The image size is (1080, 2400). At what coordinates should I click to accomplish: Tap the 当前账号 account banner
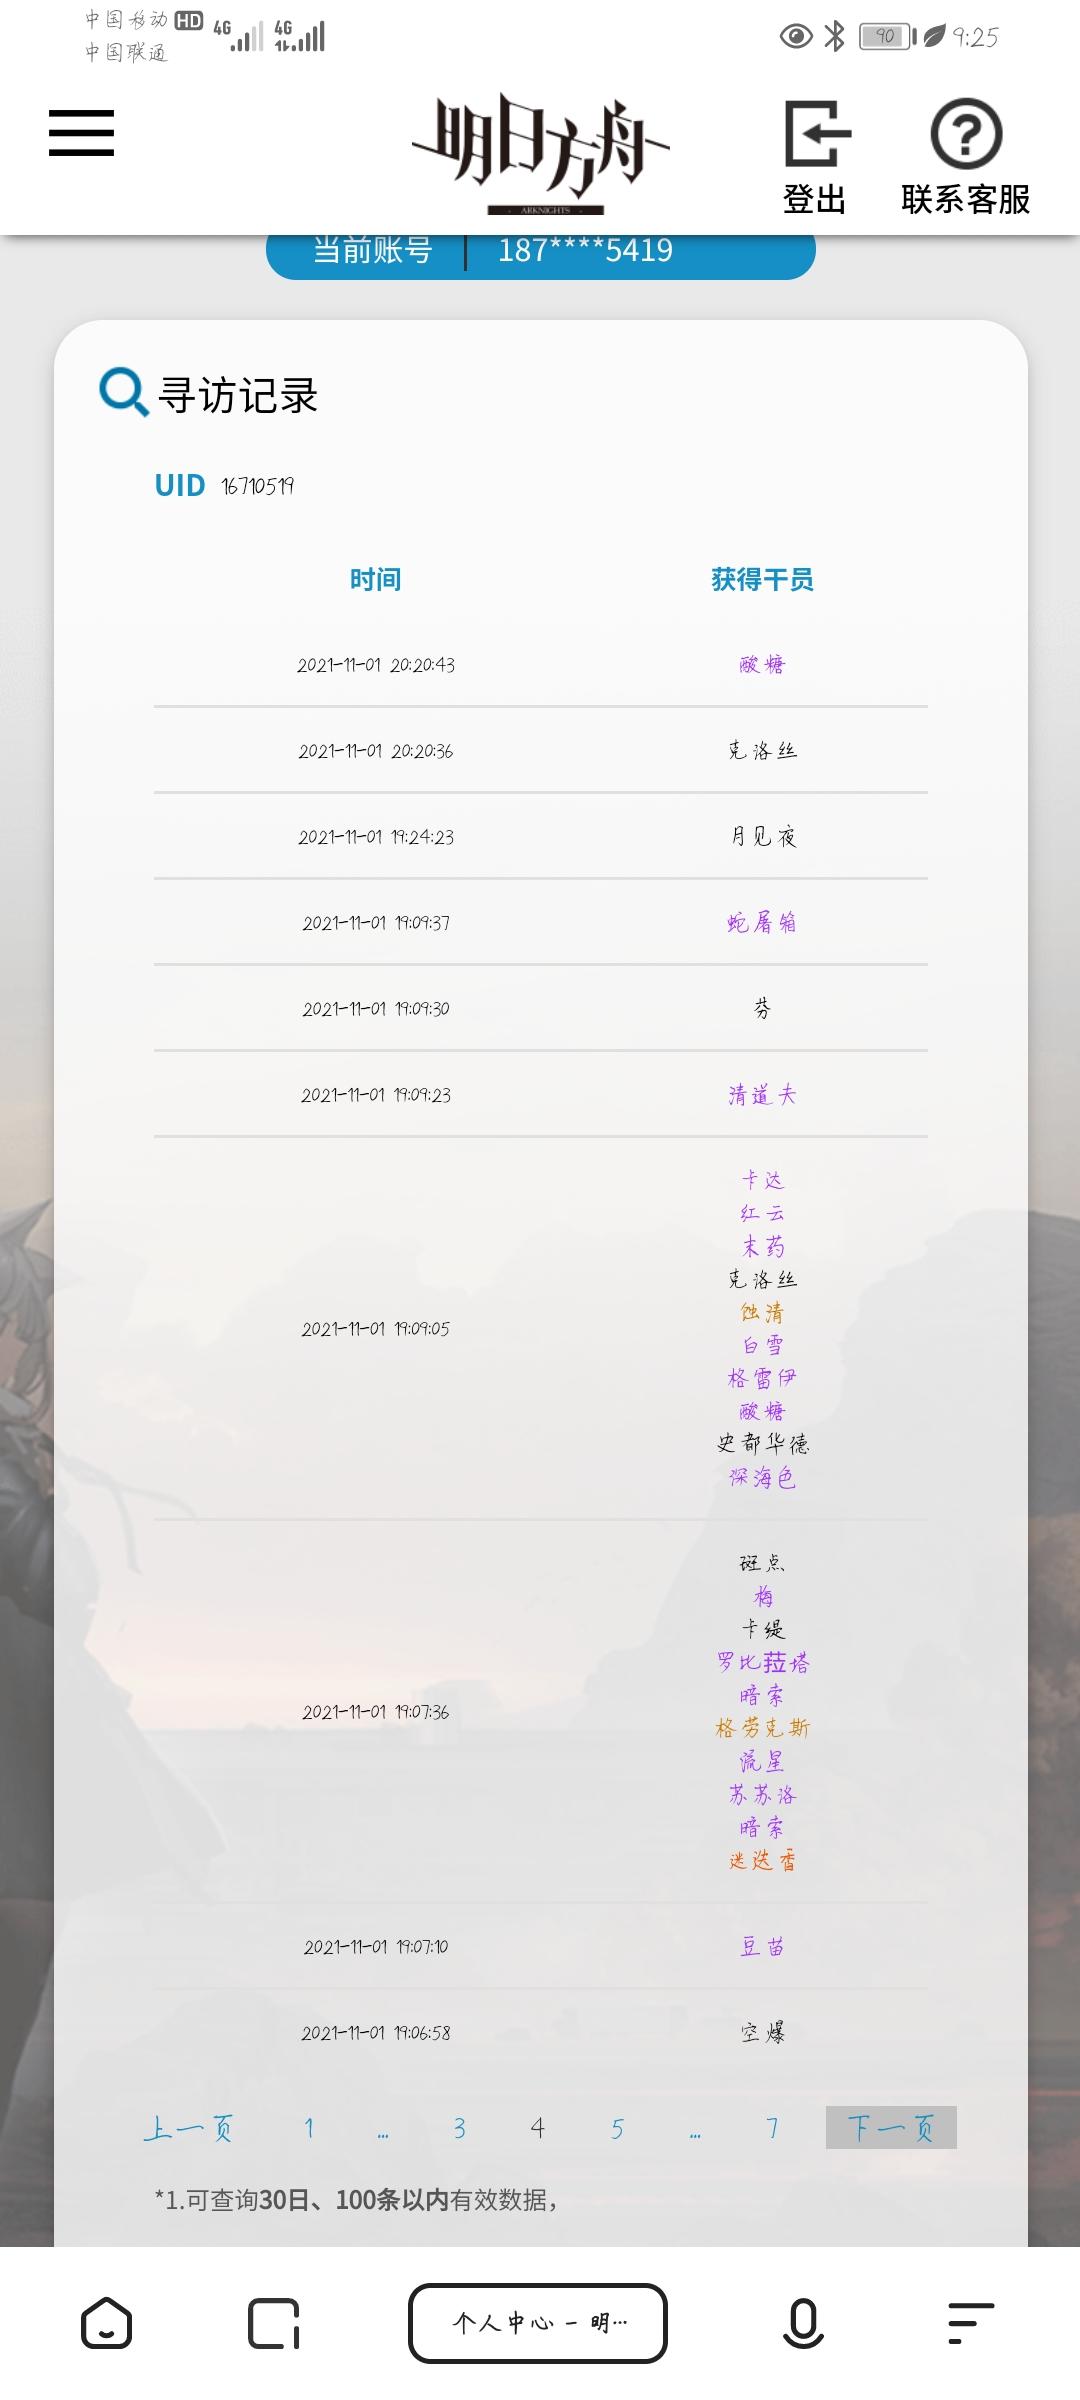click(541, 256)
